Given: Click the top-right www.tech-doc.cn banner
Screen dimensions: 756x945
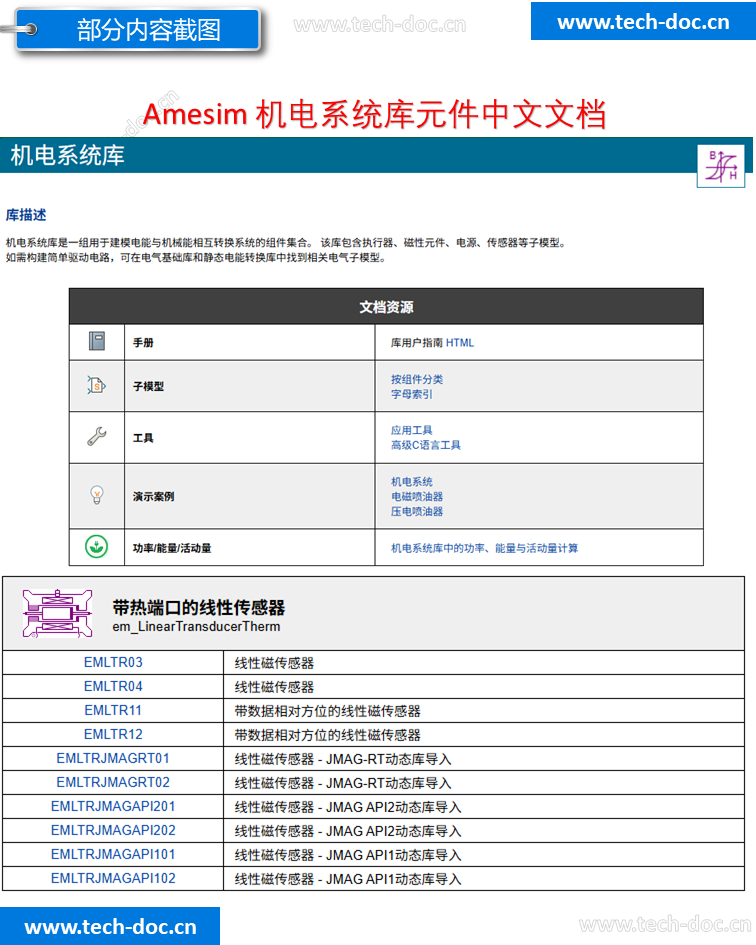Looking at the screenshot, I should tap(643, 21).
